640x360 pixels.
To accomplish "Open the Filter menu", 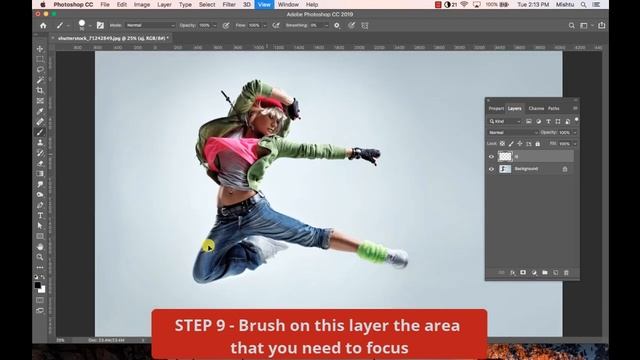I will [x=229, y=4].
